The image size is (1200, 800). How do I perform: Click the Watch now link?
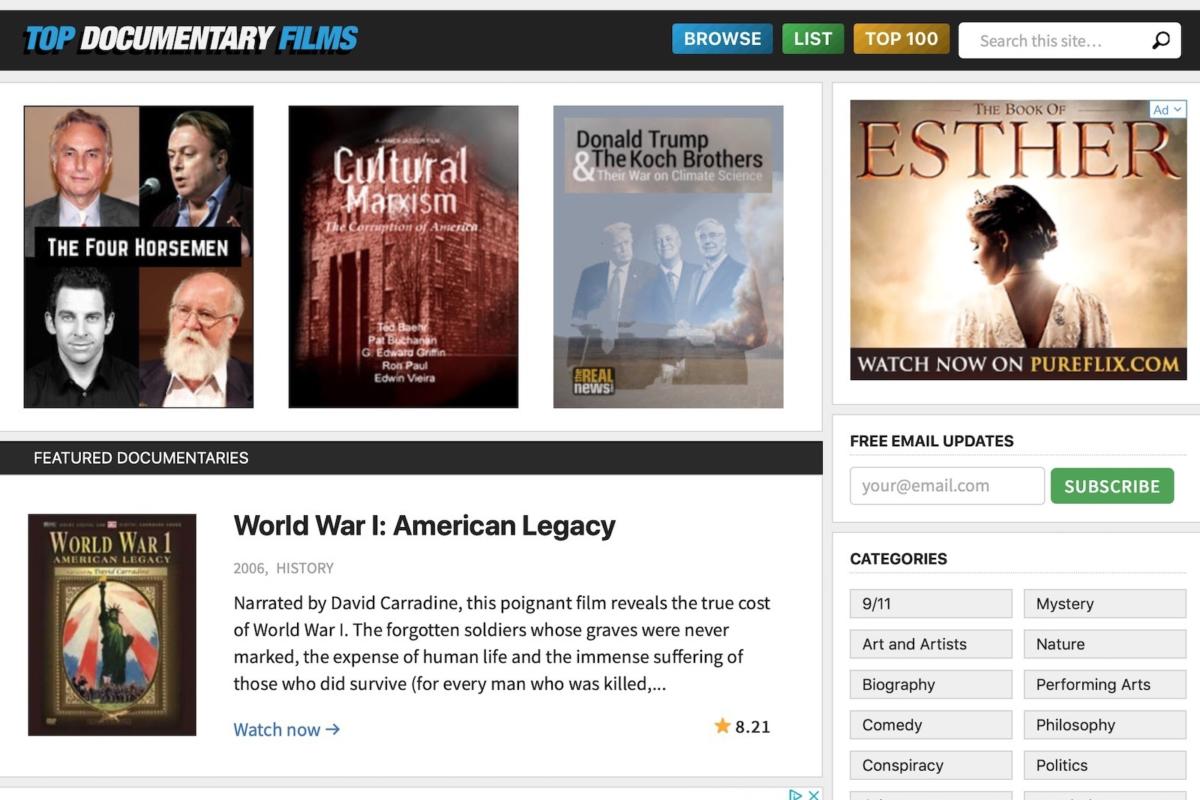(287, 730)
